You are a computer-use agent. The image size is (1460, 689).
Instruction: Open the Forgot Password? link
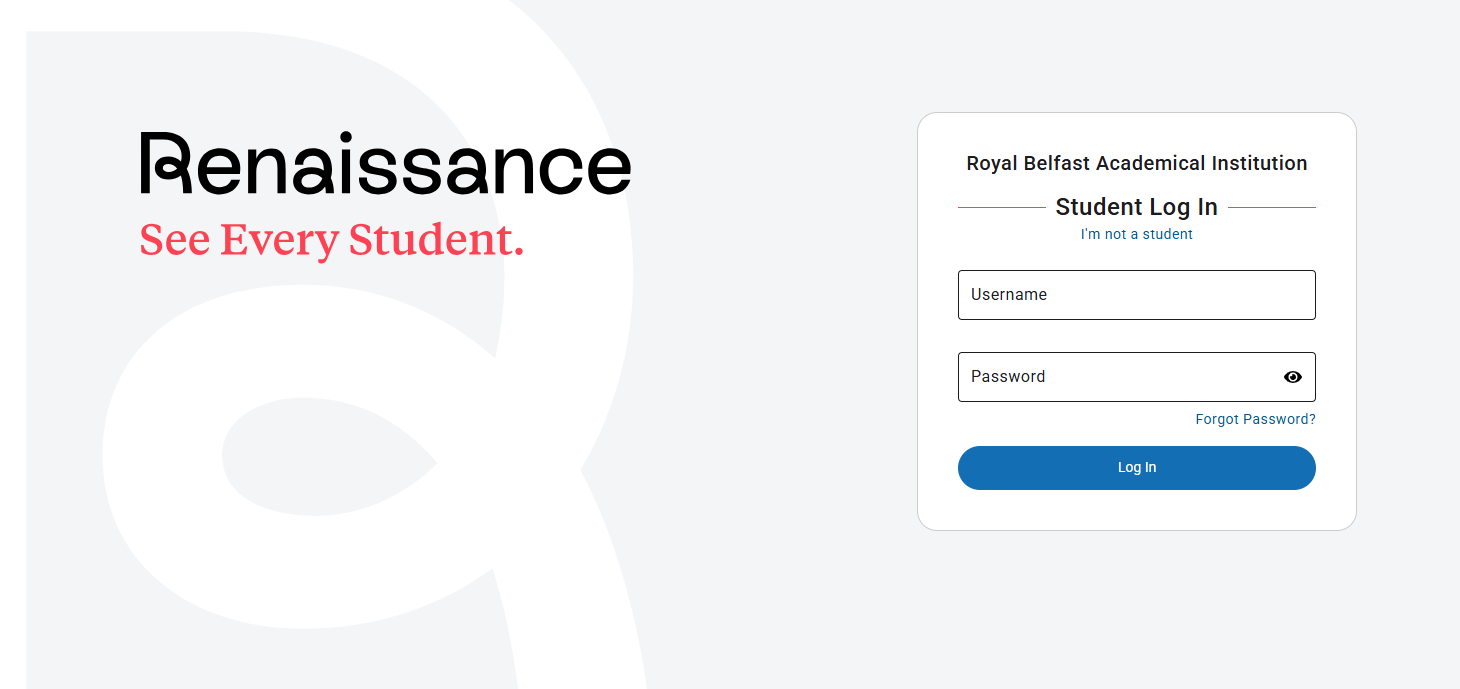pos(1255,419)
